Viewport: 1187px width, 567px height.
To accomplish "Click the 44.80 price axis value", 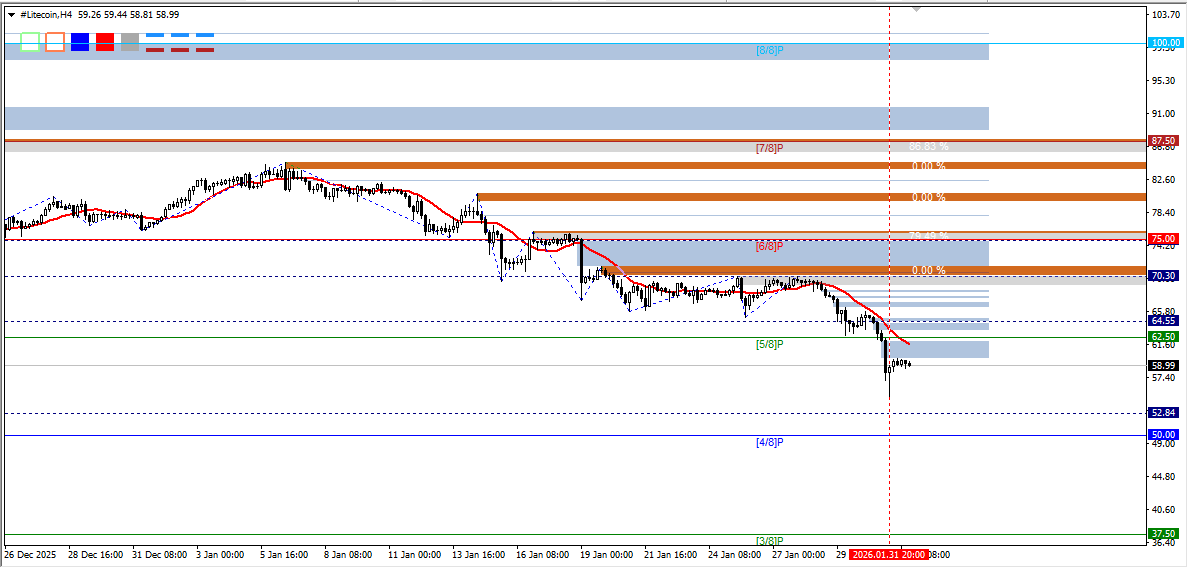I will point(1164,476).
